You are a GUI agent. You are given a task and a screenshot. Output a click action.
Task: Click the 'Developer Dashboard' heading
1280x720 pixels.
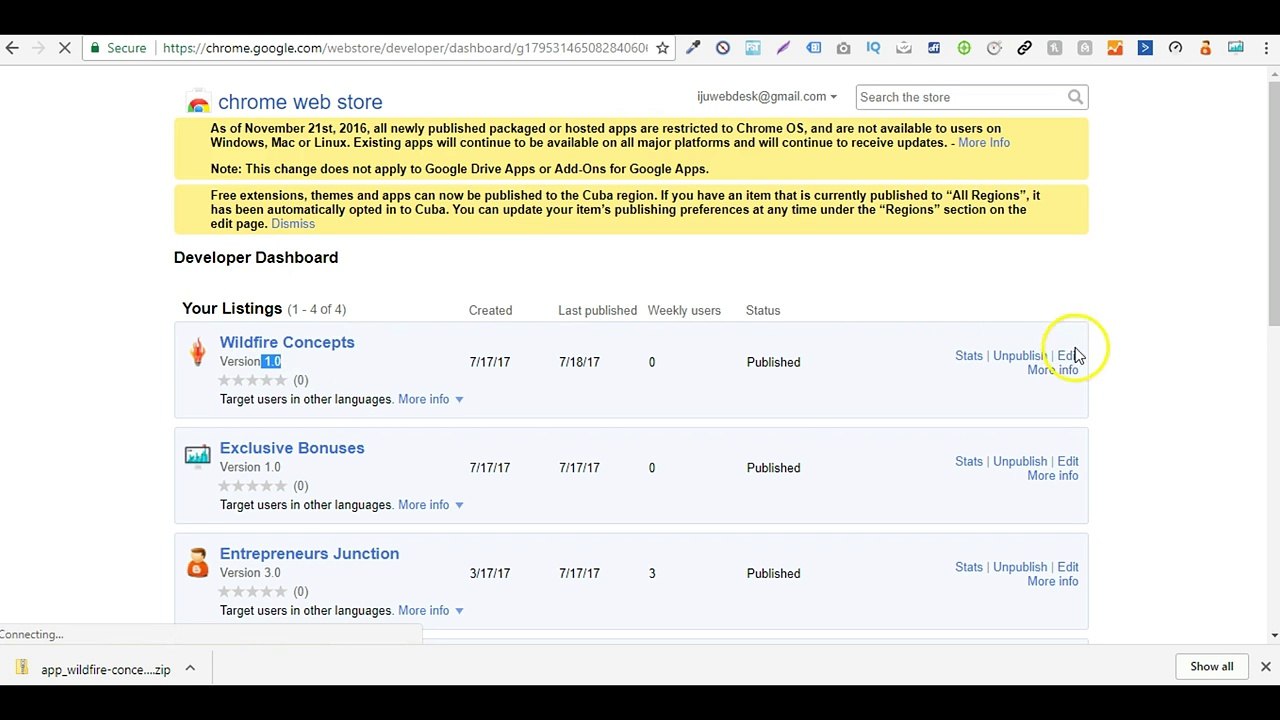click(x=256, y=258)
